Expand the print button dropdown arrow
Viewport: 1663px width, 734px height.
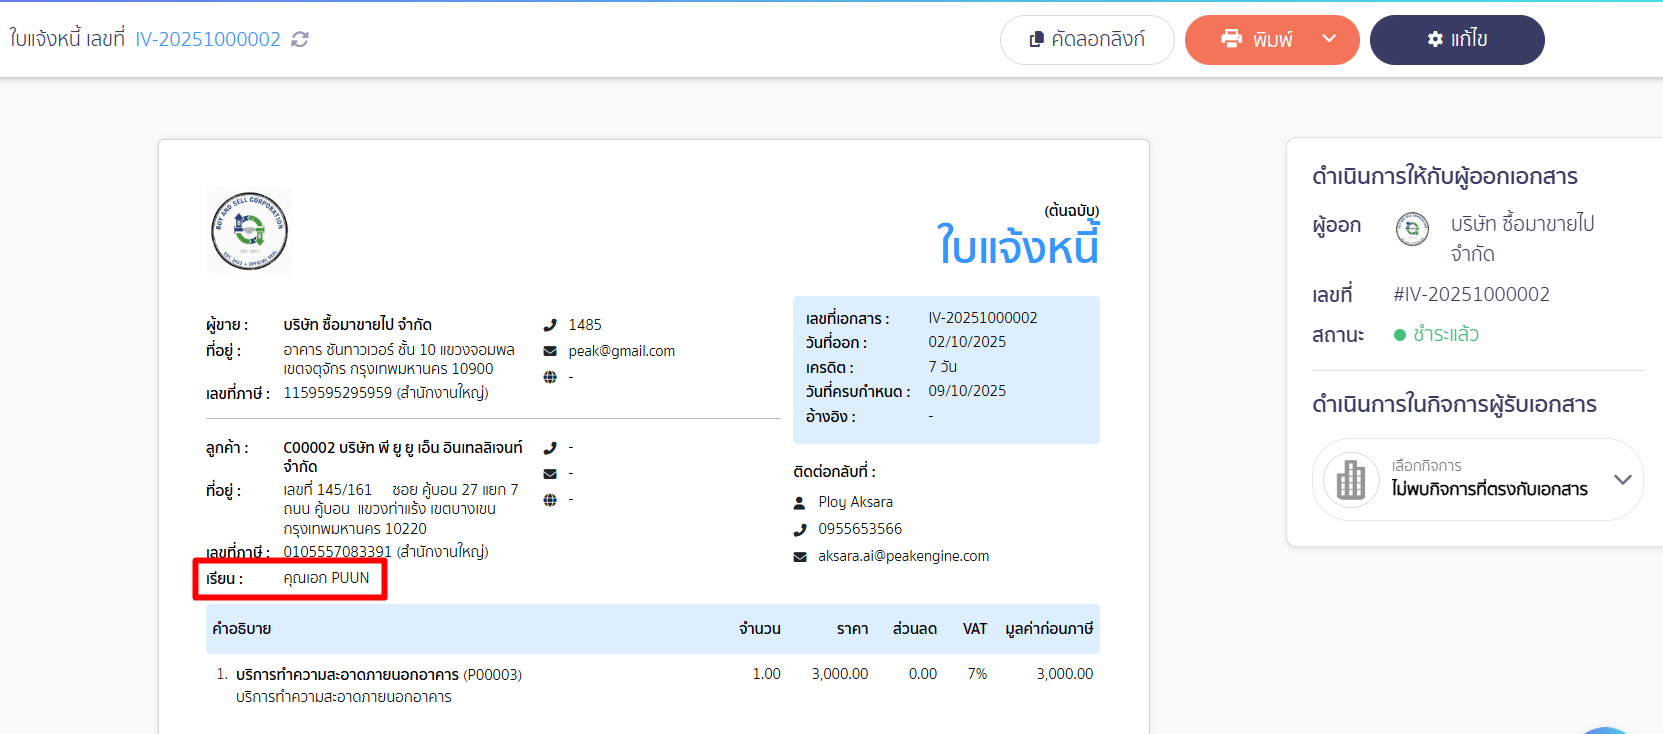tap(1329, 39)
